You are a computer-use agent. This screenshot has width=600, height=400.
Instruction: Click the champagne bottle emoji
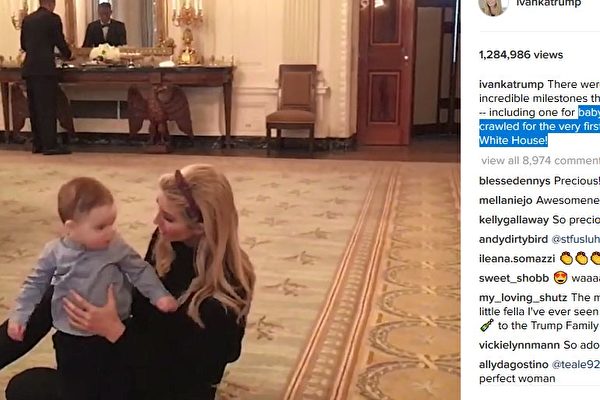click(x=487, y=325)
